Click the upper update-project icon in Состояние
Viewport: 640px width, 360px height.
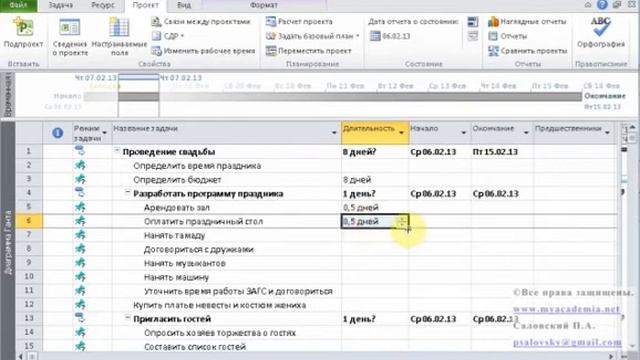[x=473, y=22]
